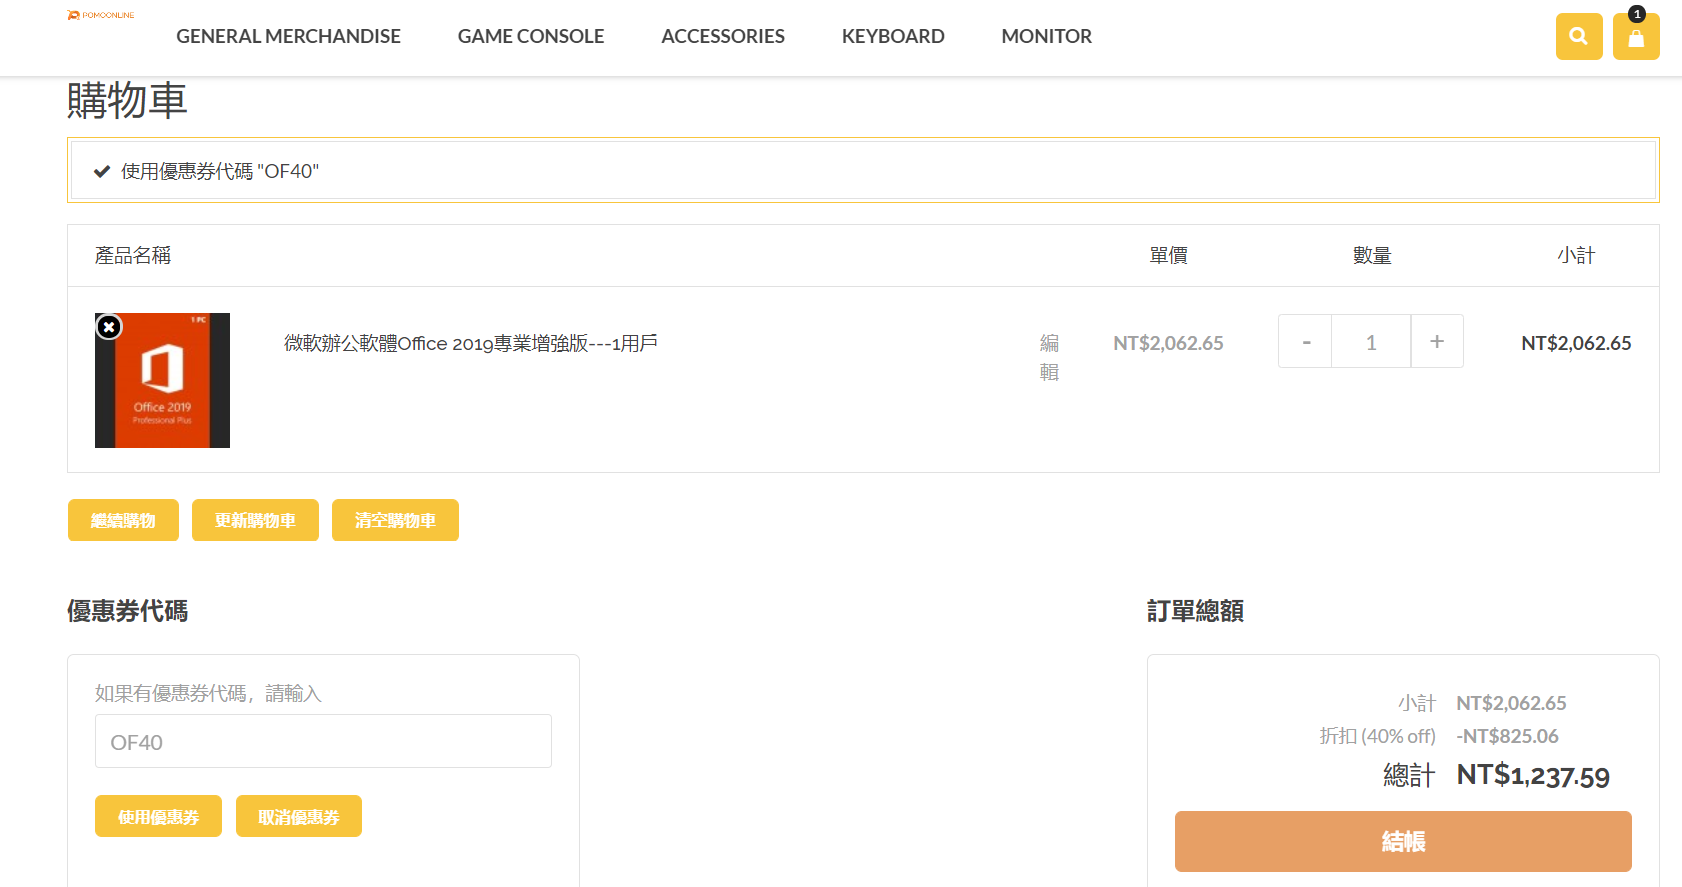Click the 購物車 page heading
This screenshot has width=1682, height=887.
coord(127,101)
